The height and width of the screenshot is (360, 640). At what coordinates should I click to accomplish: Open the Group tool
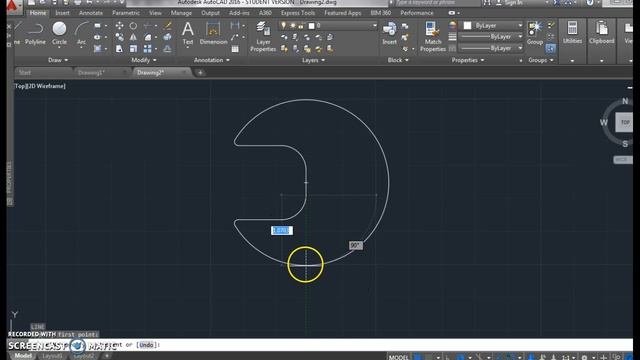(x=535, y=33)
